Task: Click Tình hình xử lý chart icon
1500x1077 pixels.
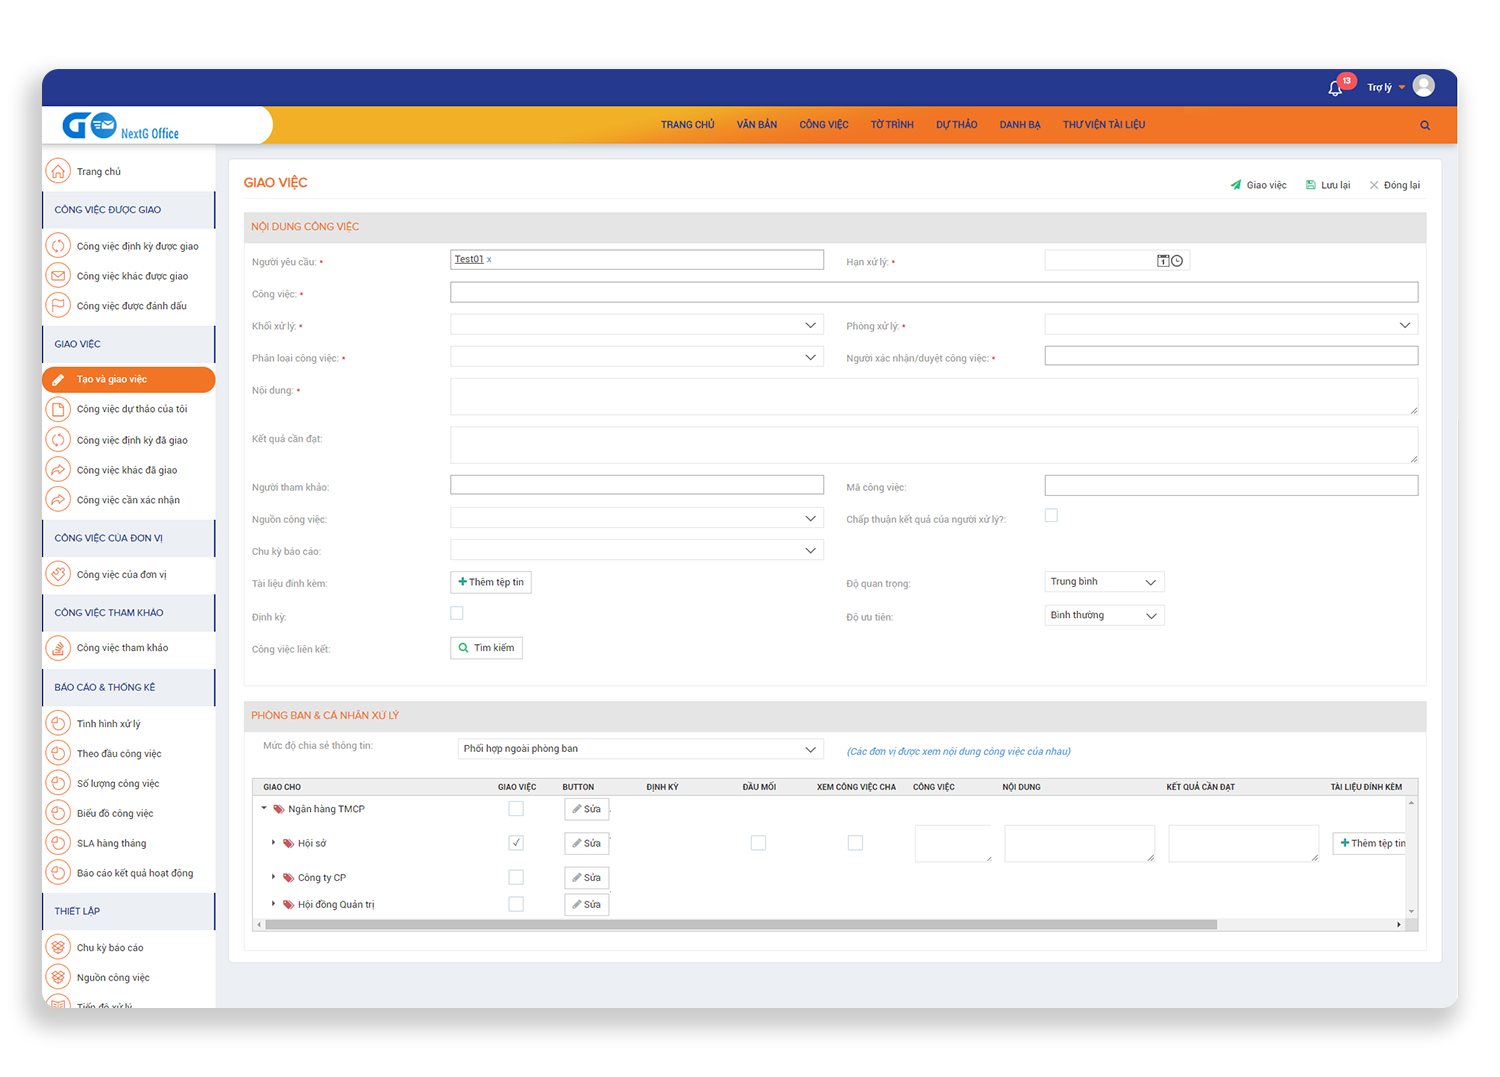Action: 58,723
